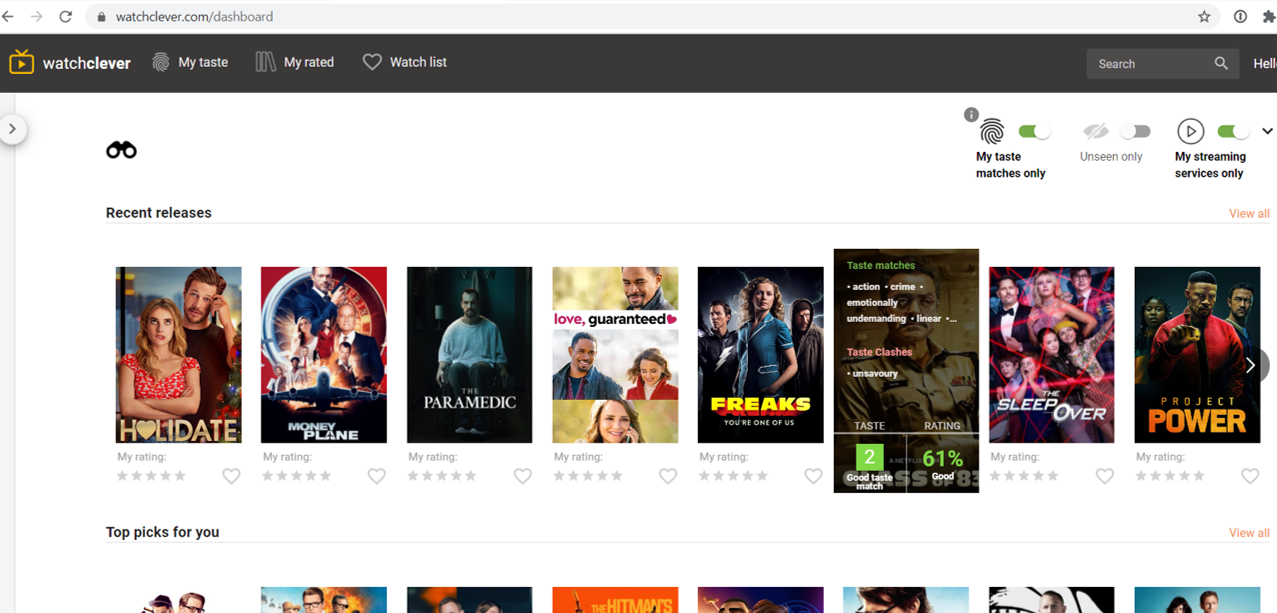
Task: Reload the page with browser refresh icon
Action: pos(66,16)
